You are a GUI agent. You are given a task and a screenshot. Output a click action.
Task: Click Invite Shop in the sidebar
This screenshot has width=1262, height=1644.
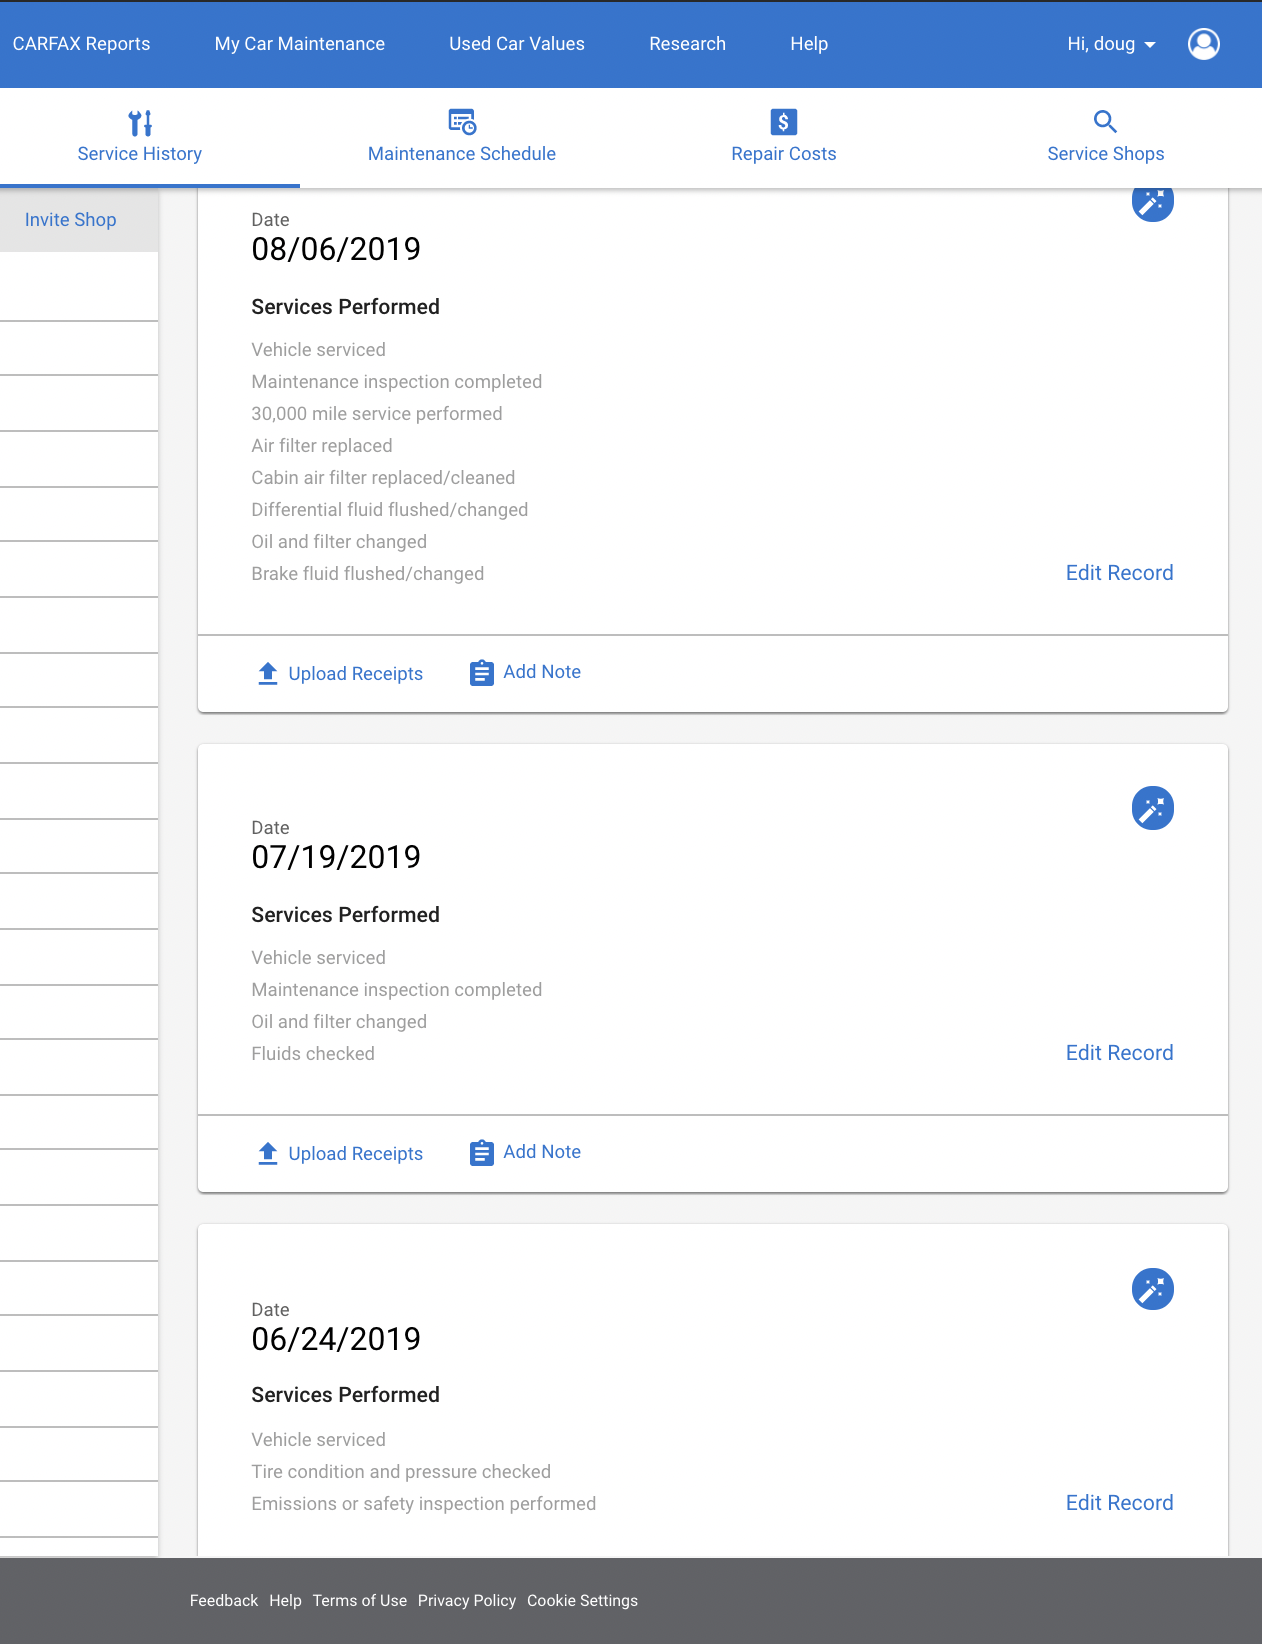71,220
